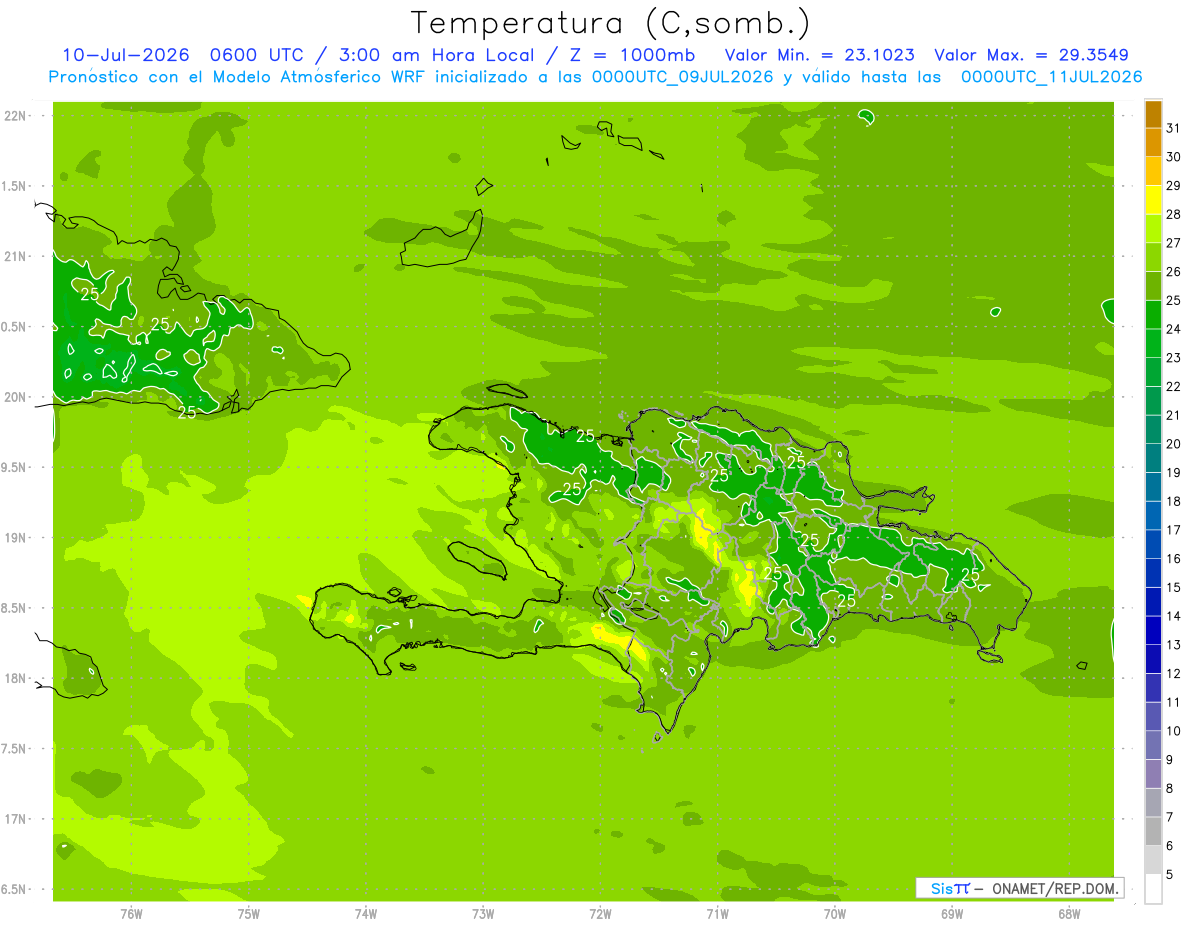1200x927 pixels.
Task: Click the "0000UTC_11JUL2026" valid-until time
Action: click(1051, 77)
